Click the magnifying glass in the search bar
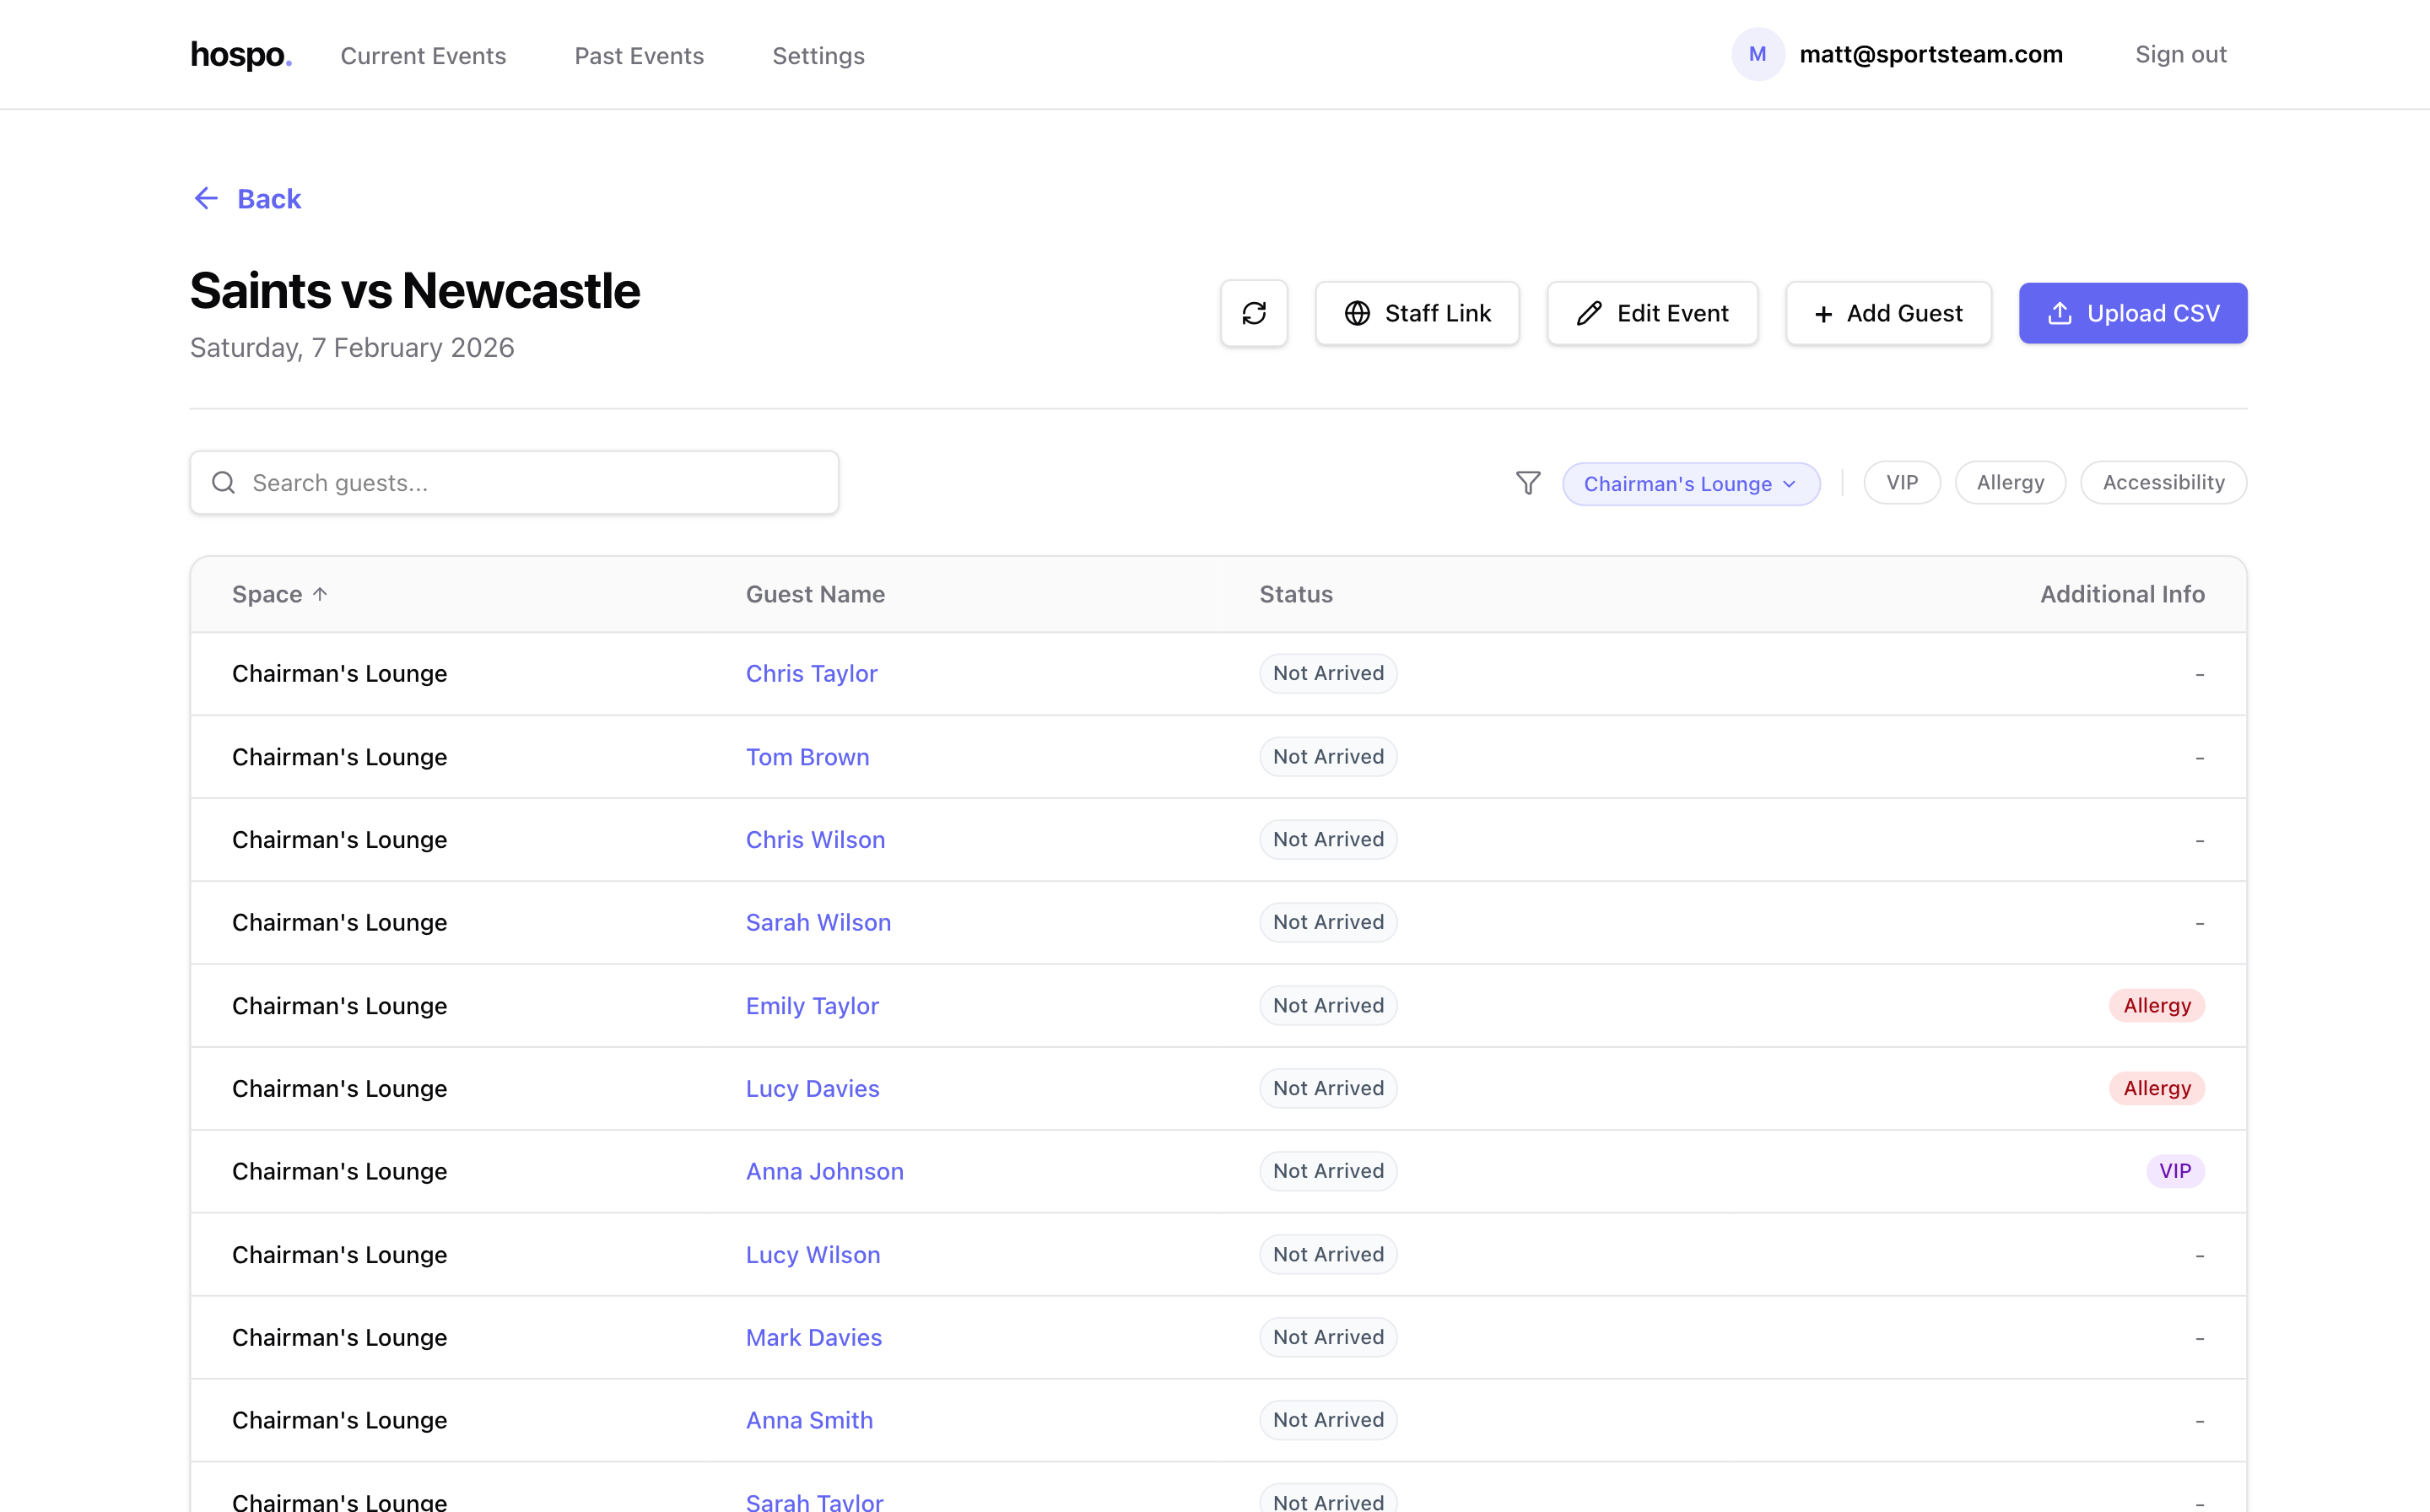The image size is (2430, 1512). (x=223, y=482)
